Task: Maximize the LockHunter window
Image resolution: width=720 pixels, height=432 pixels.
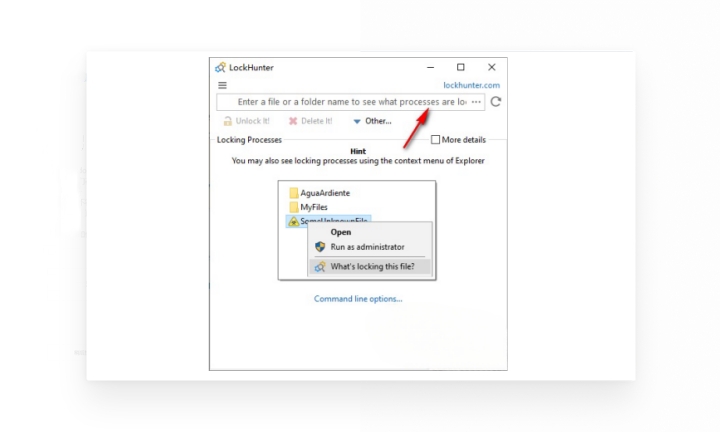Action: click(461, 67)
